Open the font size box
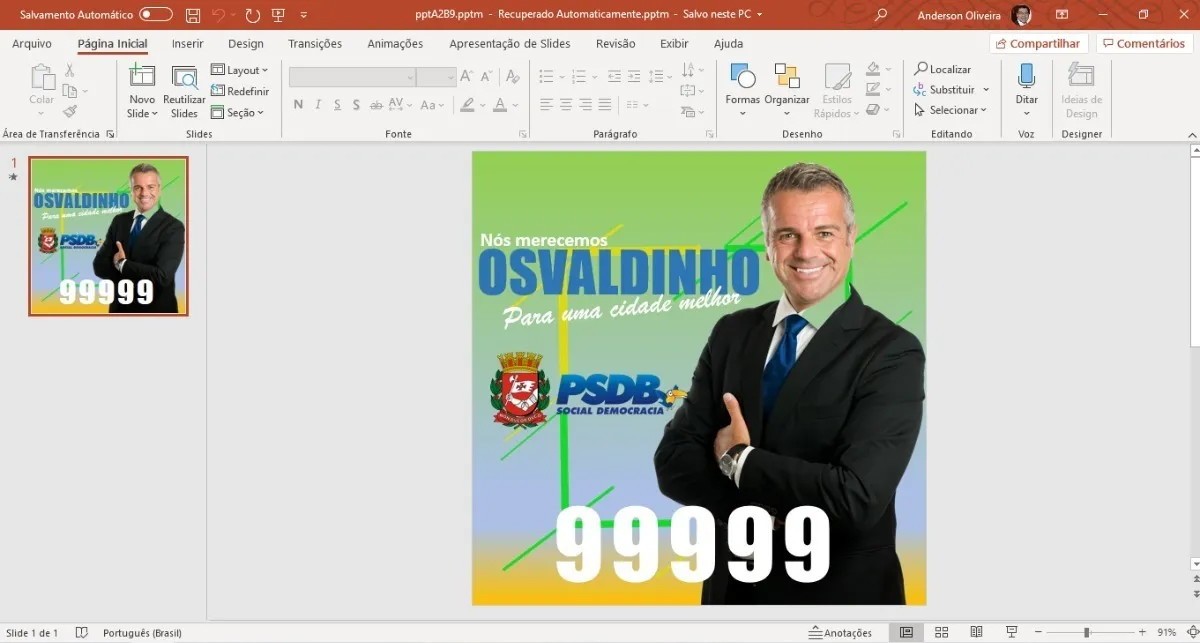 (x=436, y=77)
